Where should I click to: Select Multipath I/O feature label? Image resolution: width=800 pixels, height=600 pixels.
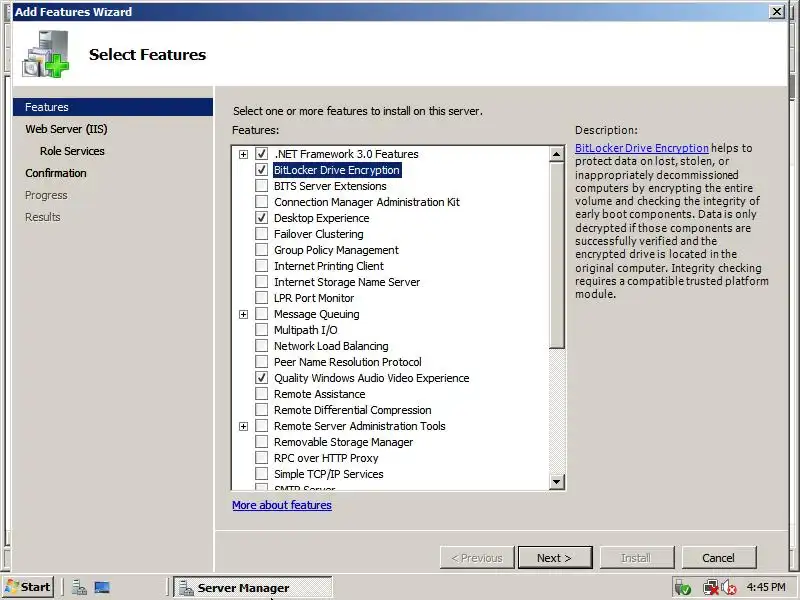click(306, 330)
